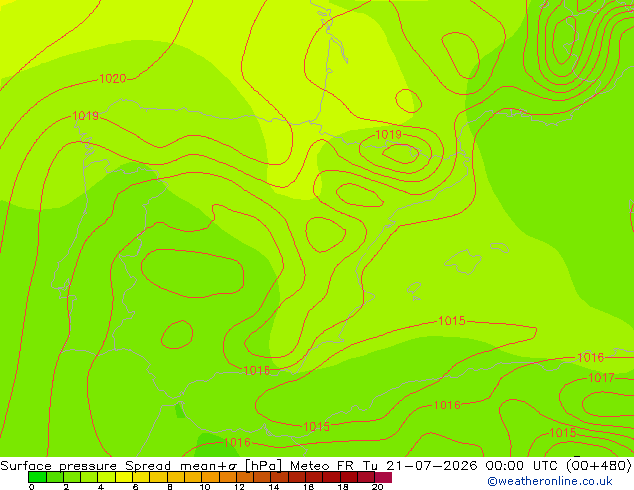Viewport: 634px width, 490px height.
Task: Click the legend value label "12"
Action: point(239,487)
